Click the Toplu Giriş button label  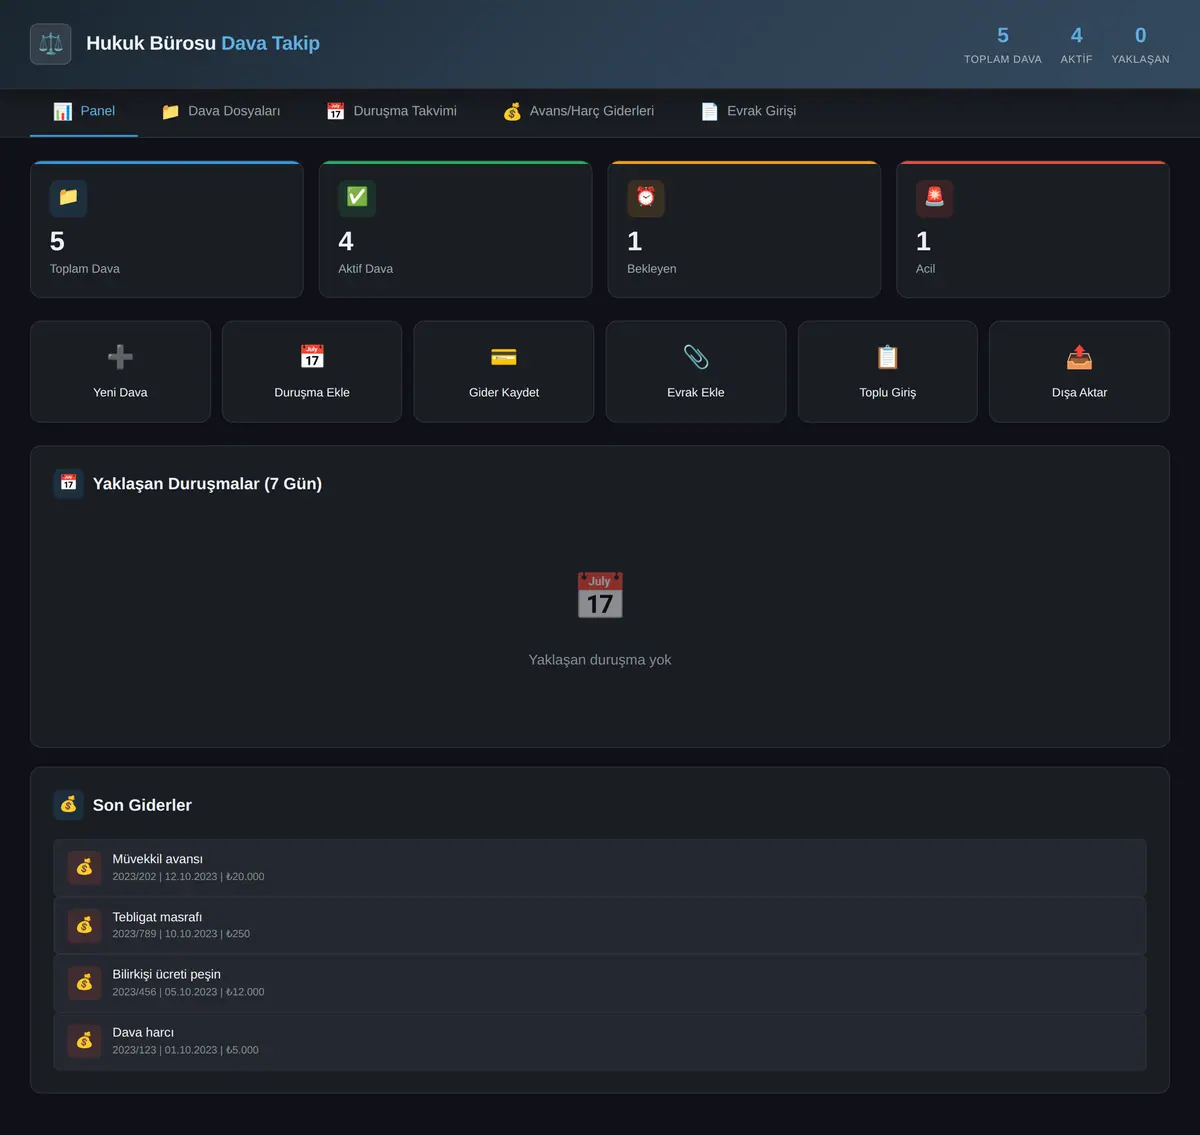coord(888,393)
